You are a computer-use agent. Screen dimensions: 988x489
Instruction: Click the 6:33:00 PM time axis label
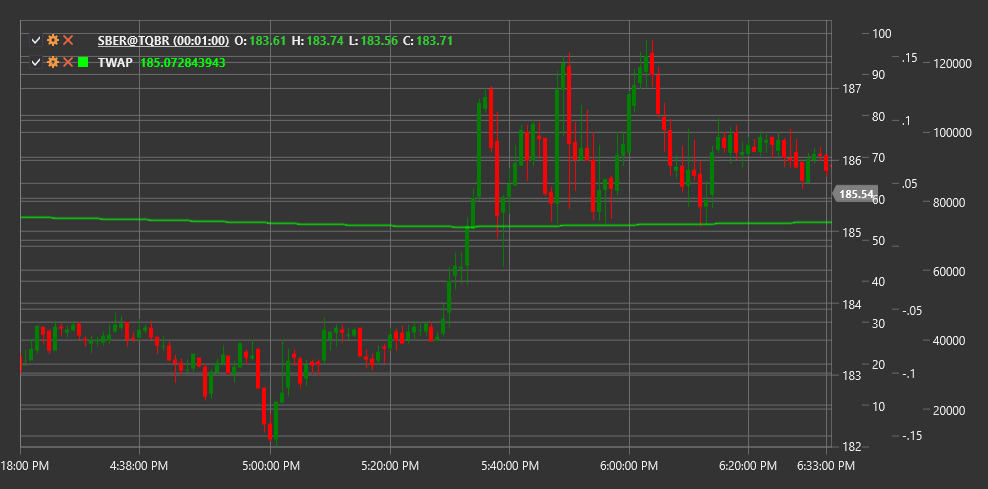pos(825,466)
